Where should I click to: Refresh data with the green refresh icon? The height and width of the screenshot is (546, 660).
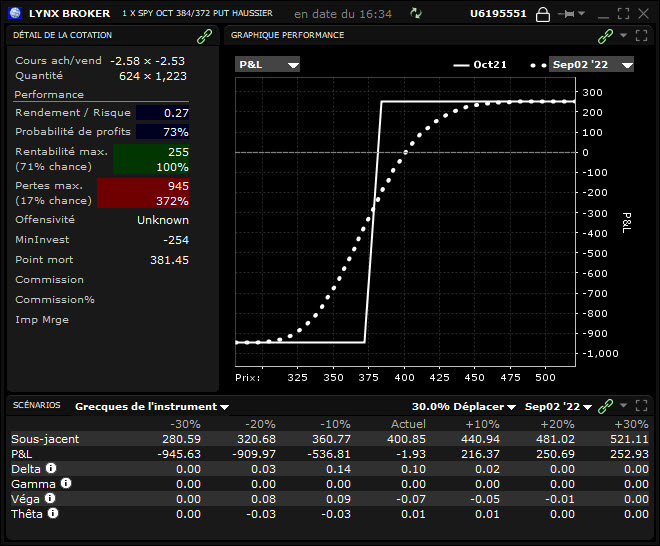416,13
